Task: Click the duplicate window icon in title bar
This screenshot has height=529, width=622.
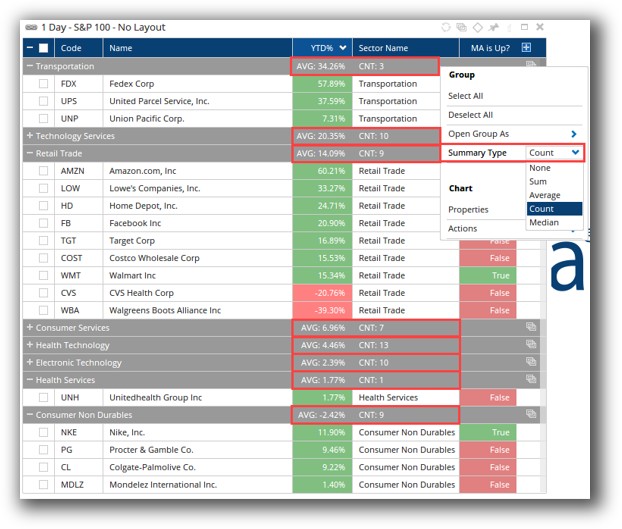Action: [462, 27]
